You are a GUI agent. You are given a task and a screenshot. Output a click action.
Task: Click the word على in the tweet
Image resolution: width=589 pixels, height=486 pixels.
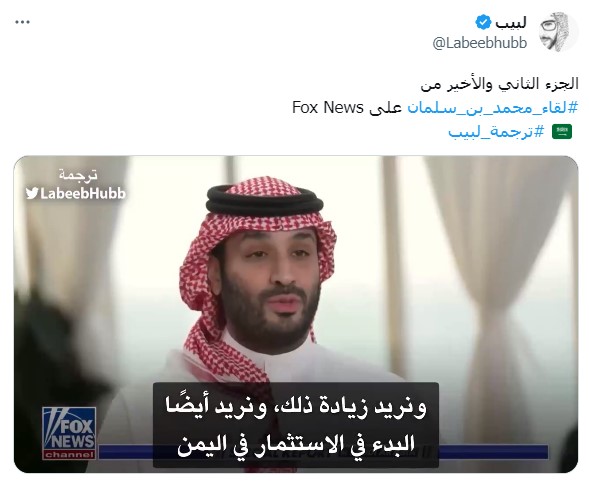point(385,108)
